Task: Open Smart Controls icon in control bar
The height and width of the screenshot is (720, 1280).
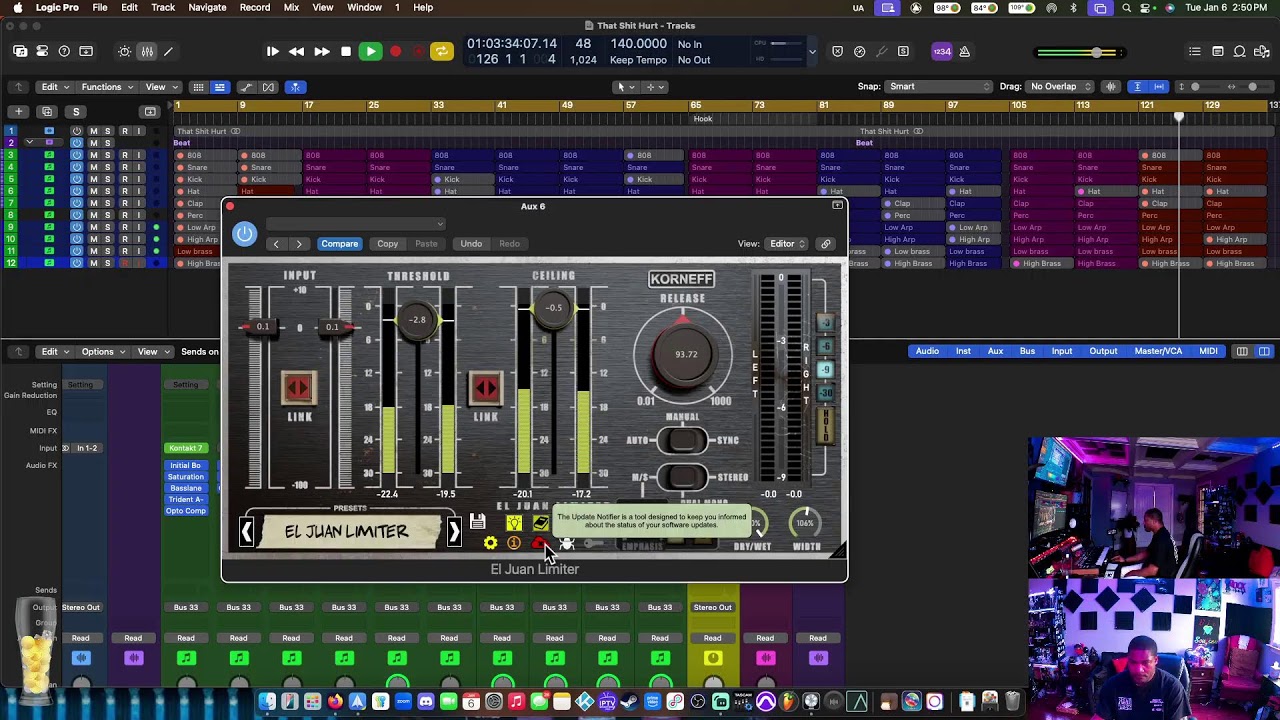Action: (x=124, y=51)
